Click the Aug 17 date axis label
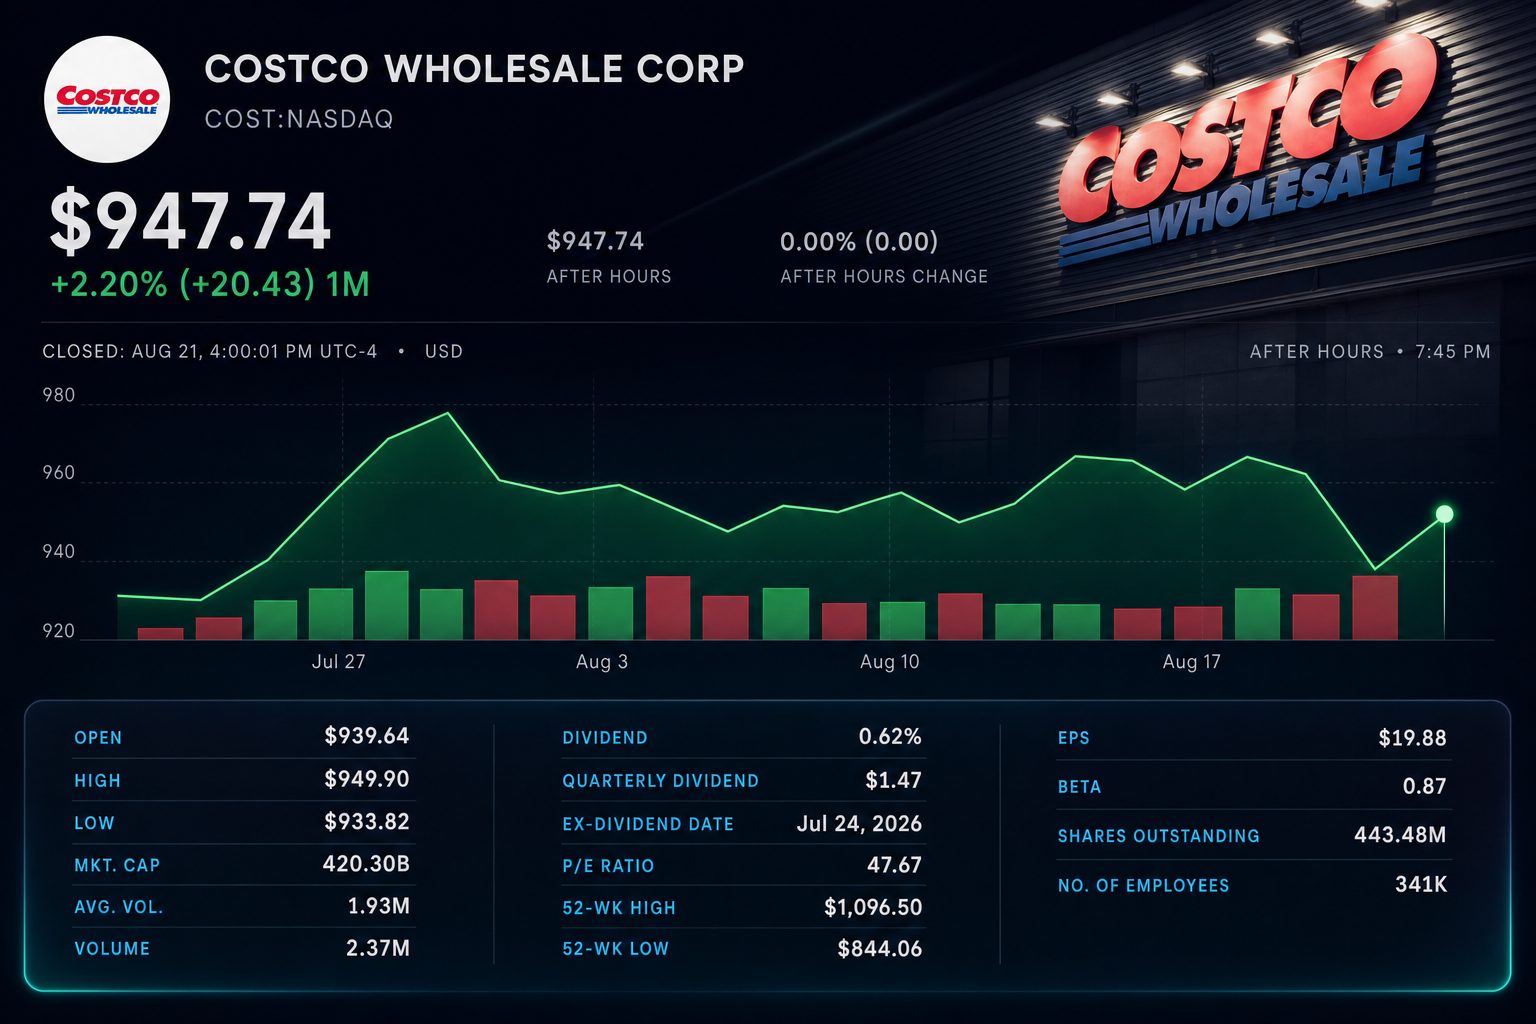This screenshot has width=1536, height=1024. 1191,662
